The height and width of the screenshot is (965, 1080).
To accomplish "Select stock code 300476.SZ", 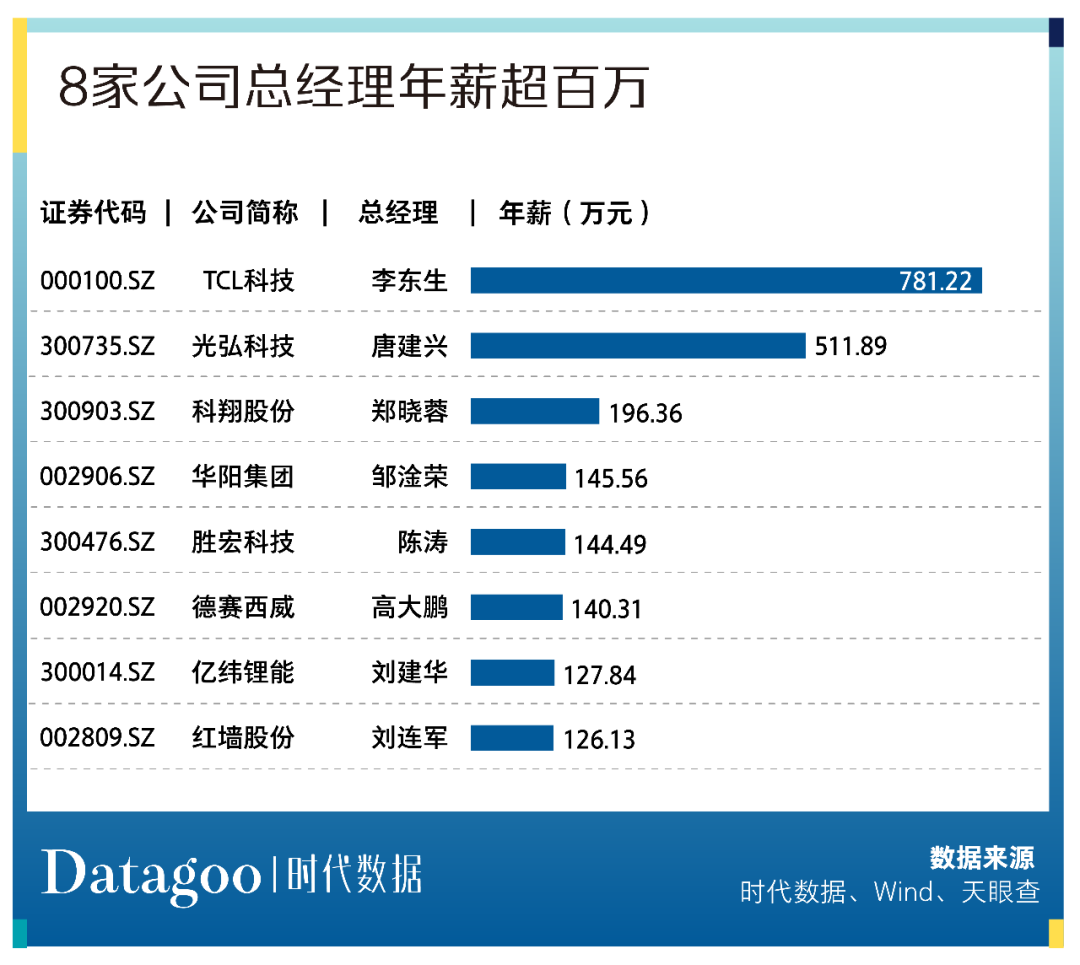I will 97,542.
